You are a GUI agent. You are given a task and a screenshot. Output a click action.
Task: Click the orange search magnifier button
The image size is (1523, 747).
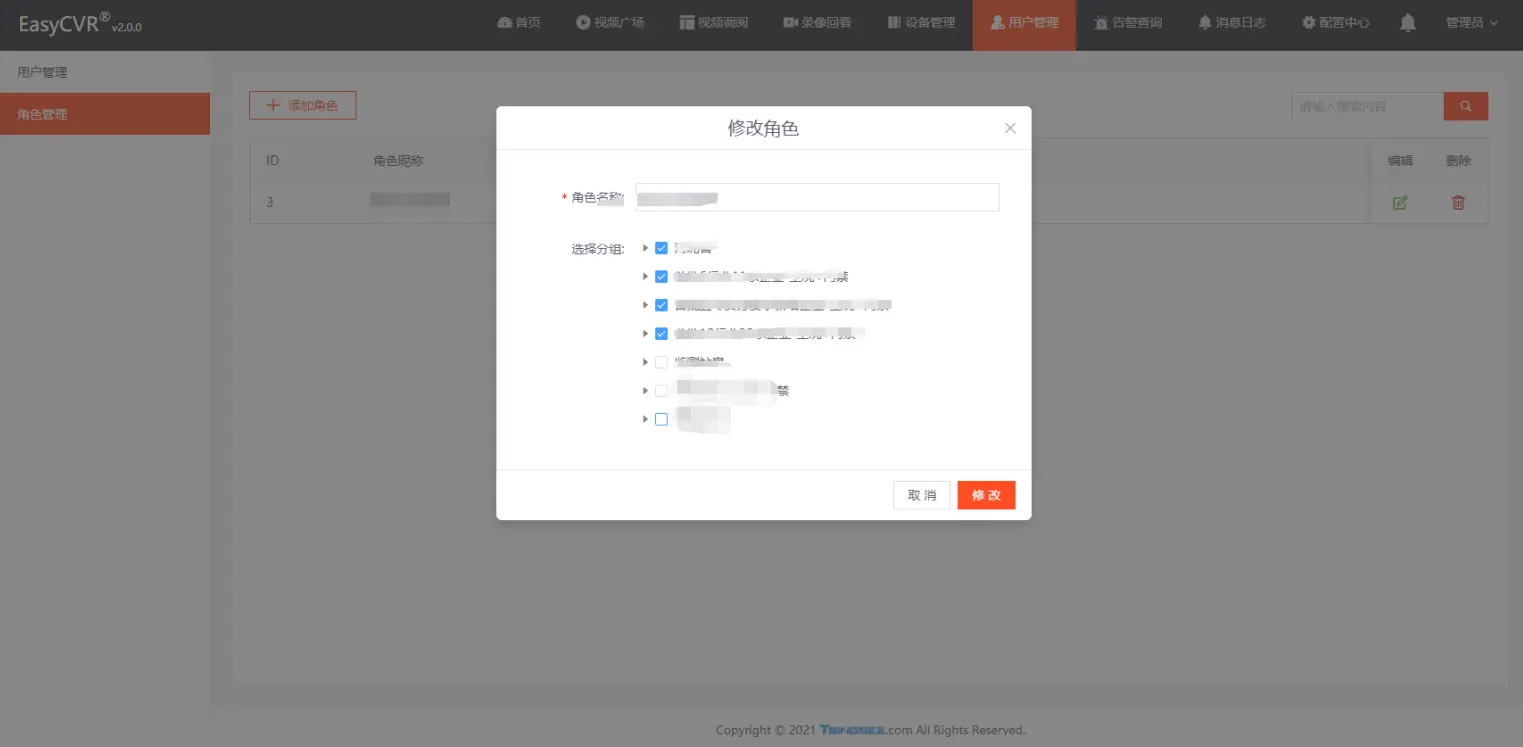click(x=1465, y=106)
